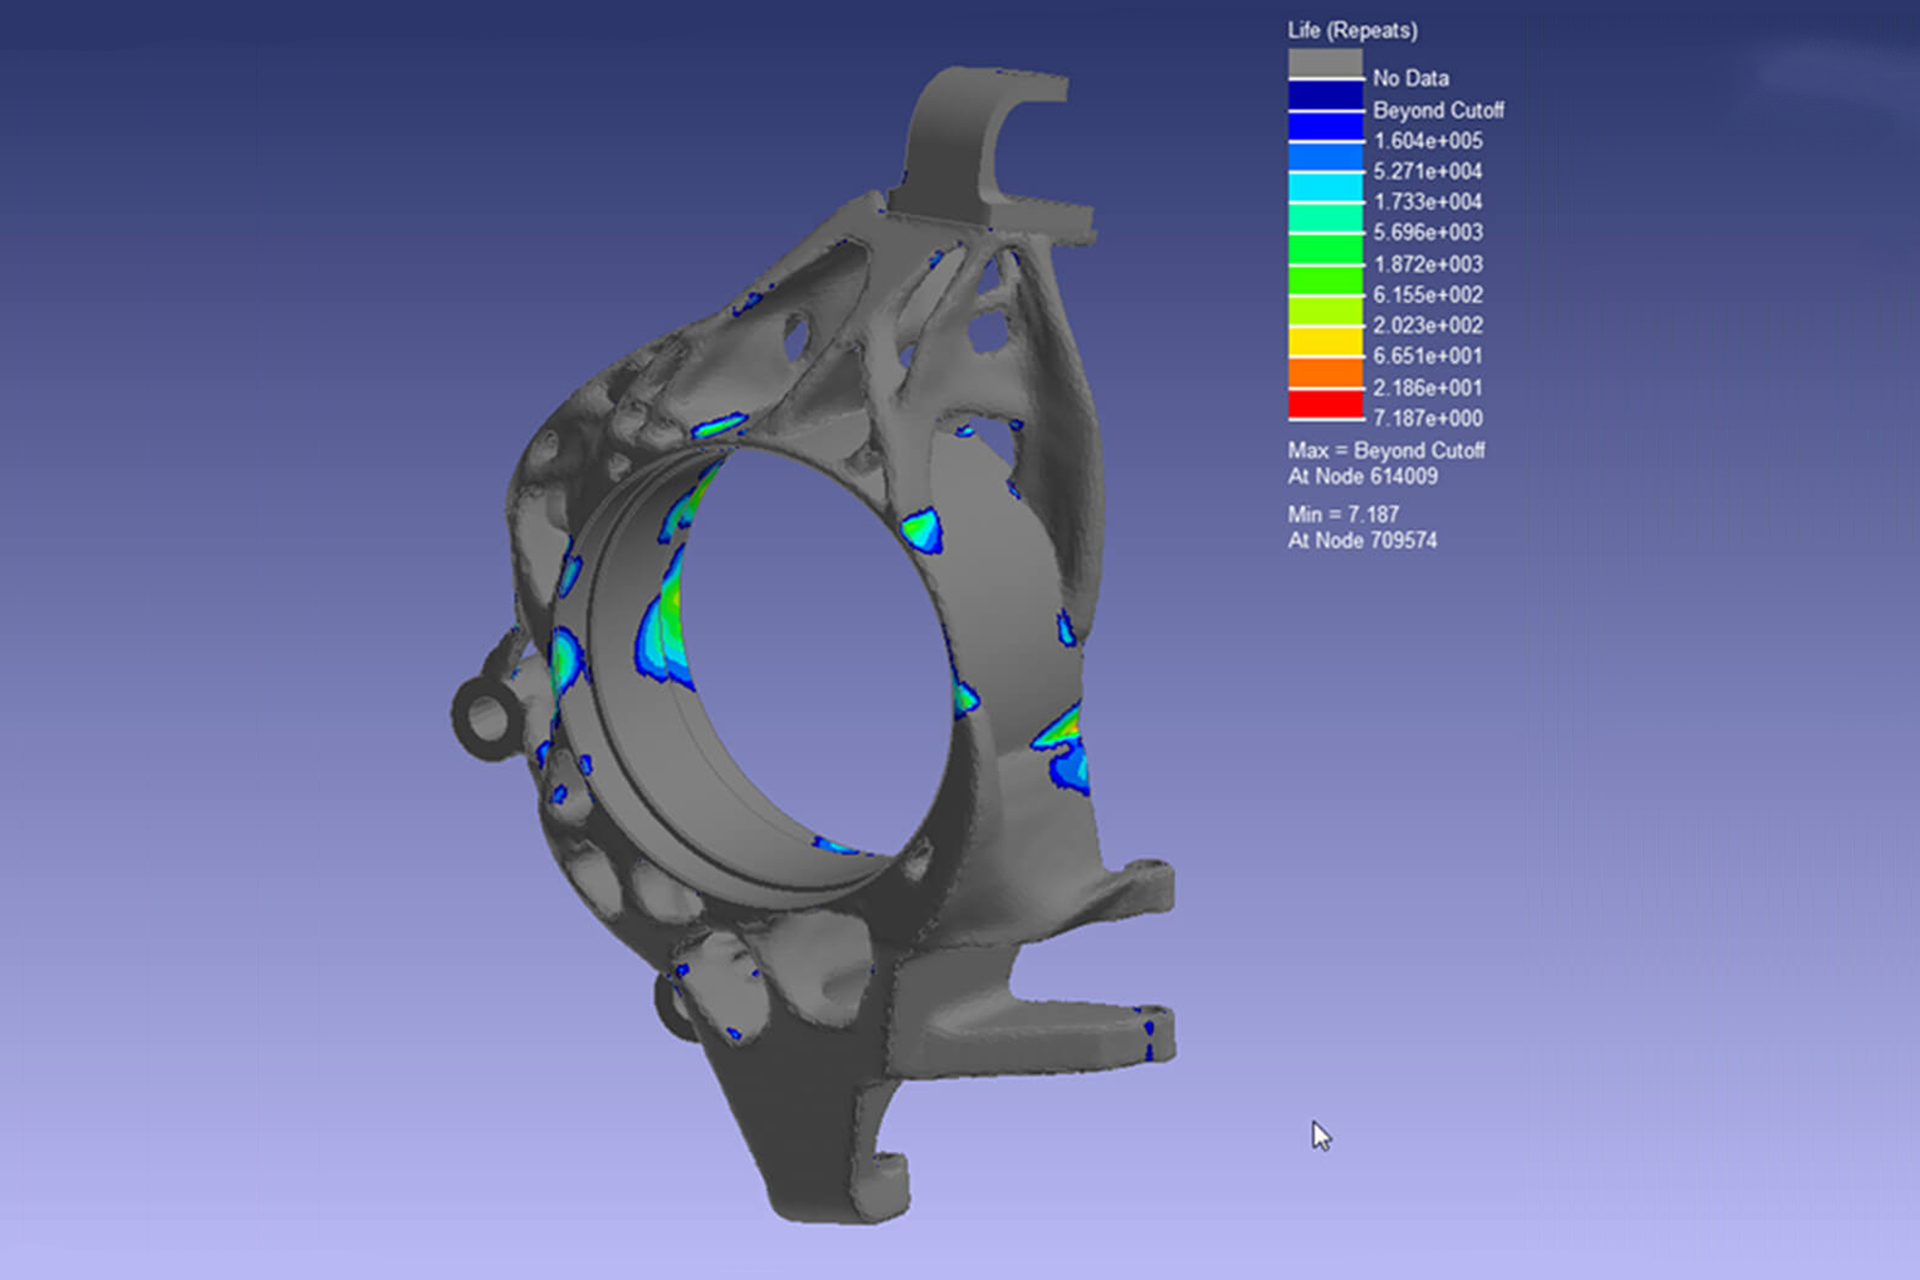
Task: Select the orange legend color band
Action: pos(1325,373)
